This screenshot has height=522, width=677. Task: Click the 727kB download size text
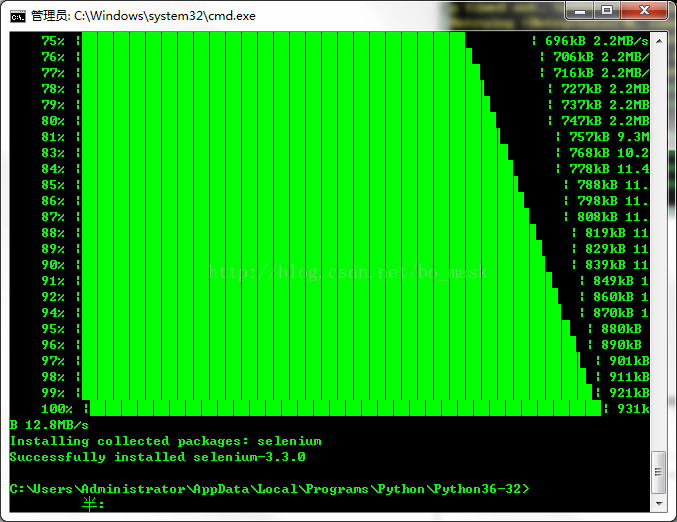(581, 89)
